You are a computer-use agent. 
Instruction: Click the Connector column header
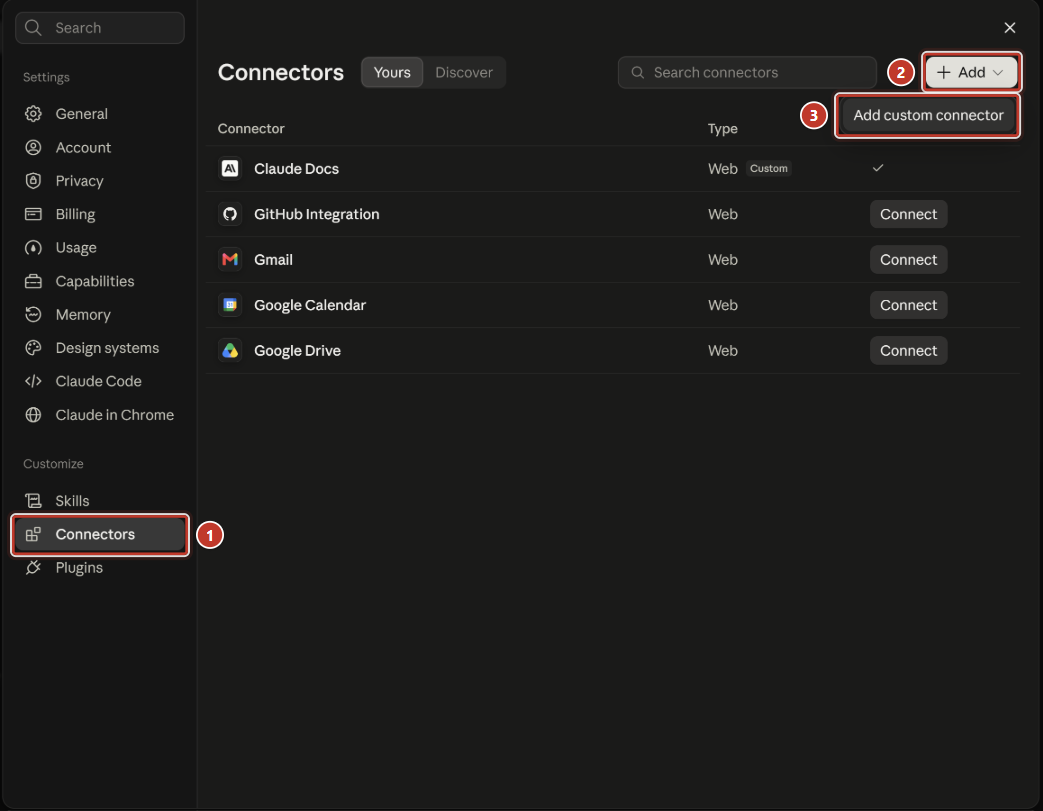[x=251, y=128]
